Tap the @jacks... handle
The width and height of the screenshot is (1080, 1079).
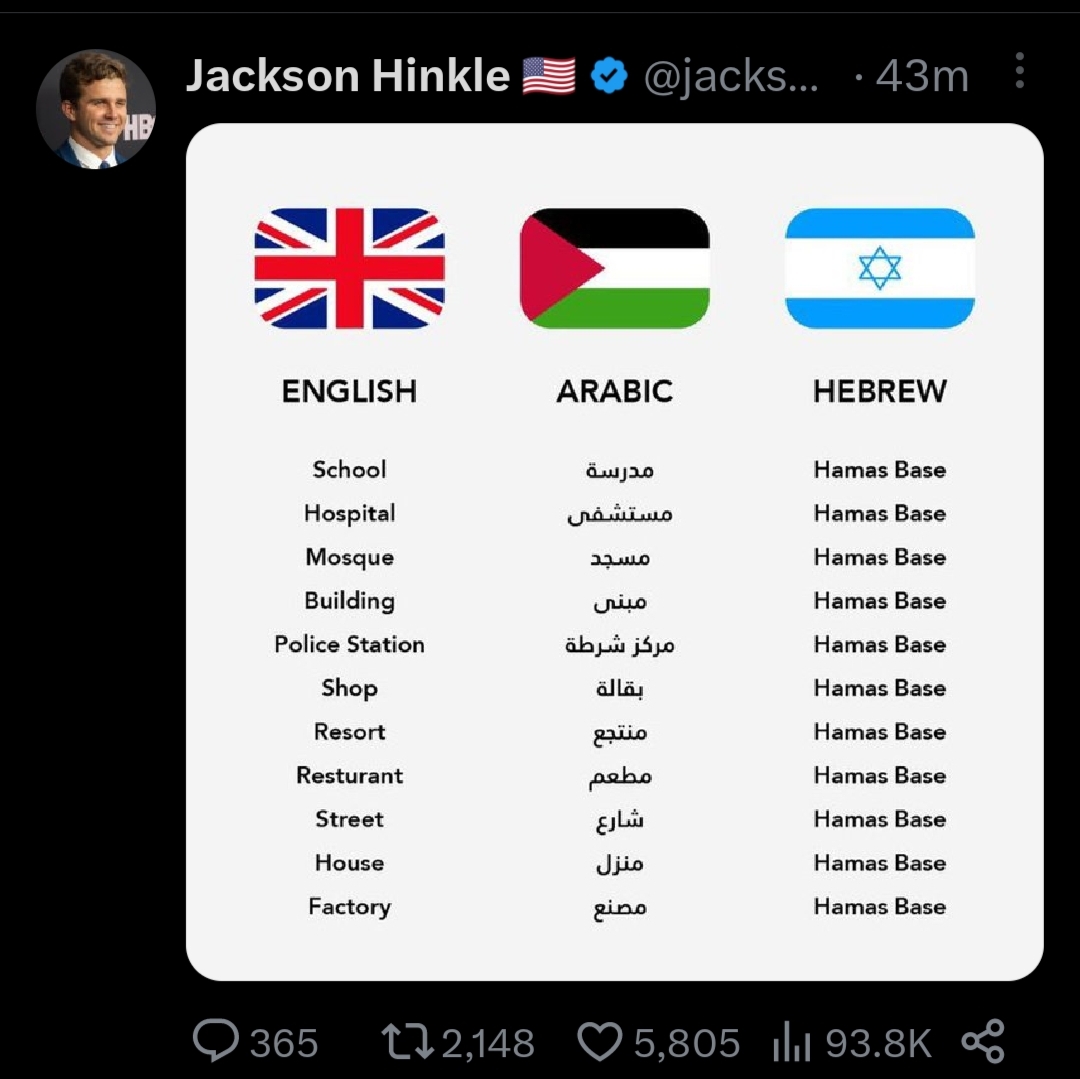click(731, 76)
